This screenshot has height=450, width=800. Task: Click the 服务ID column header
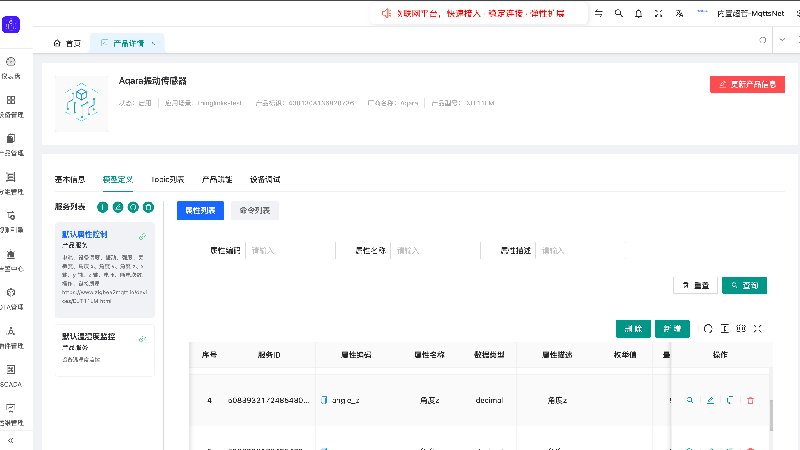[x=269, y=355]
